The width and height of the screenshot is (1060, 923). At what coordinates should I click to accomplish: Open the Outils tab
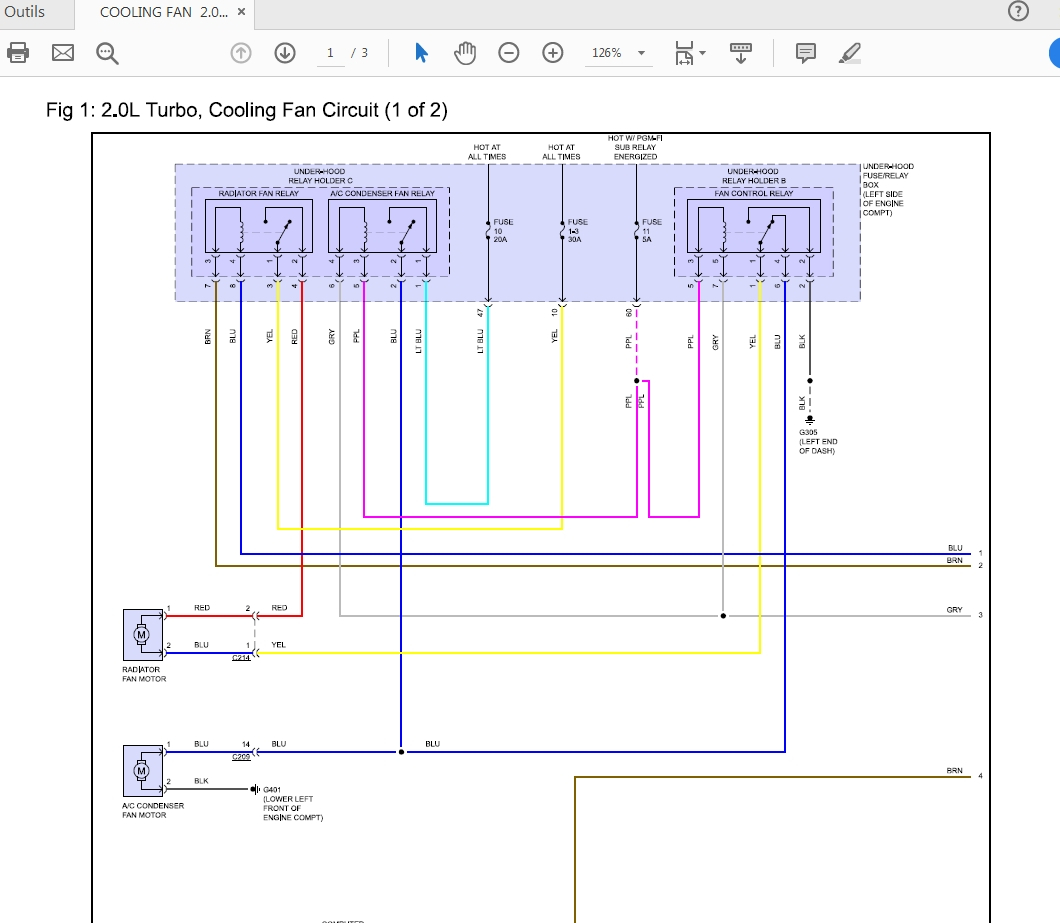click(x=24, y=12)
